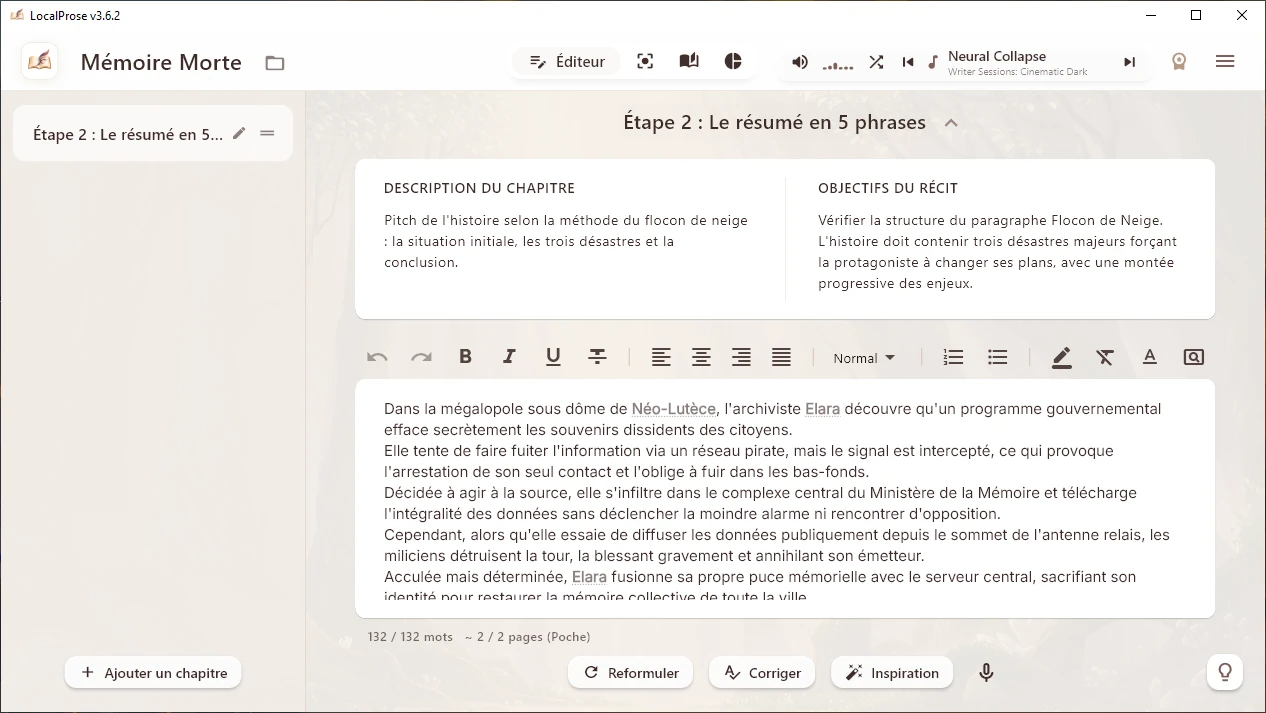The width and height of the screenshot is (1266, 713).
Task: Click the underlined word Néo-Lutèce
Action: pos(674,409)
